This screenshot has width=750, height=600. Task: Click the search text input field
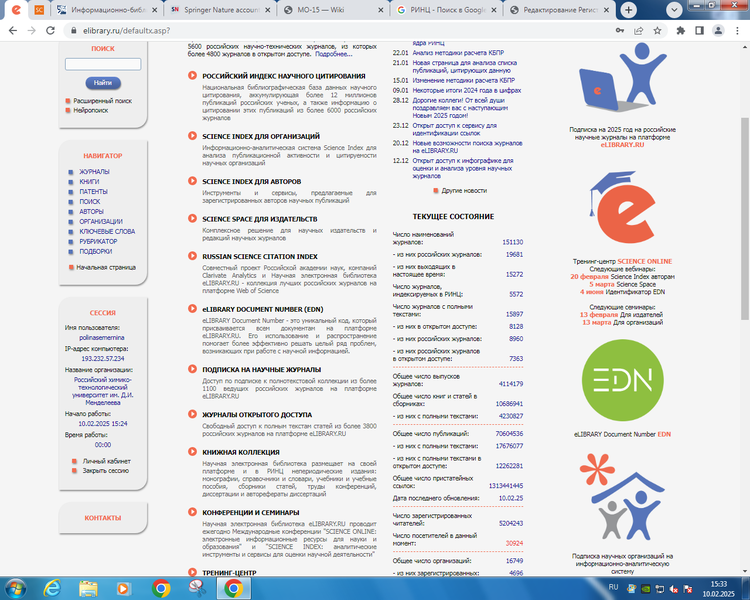point(102,64)
